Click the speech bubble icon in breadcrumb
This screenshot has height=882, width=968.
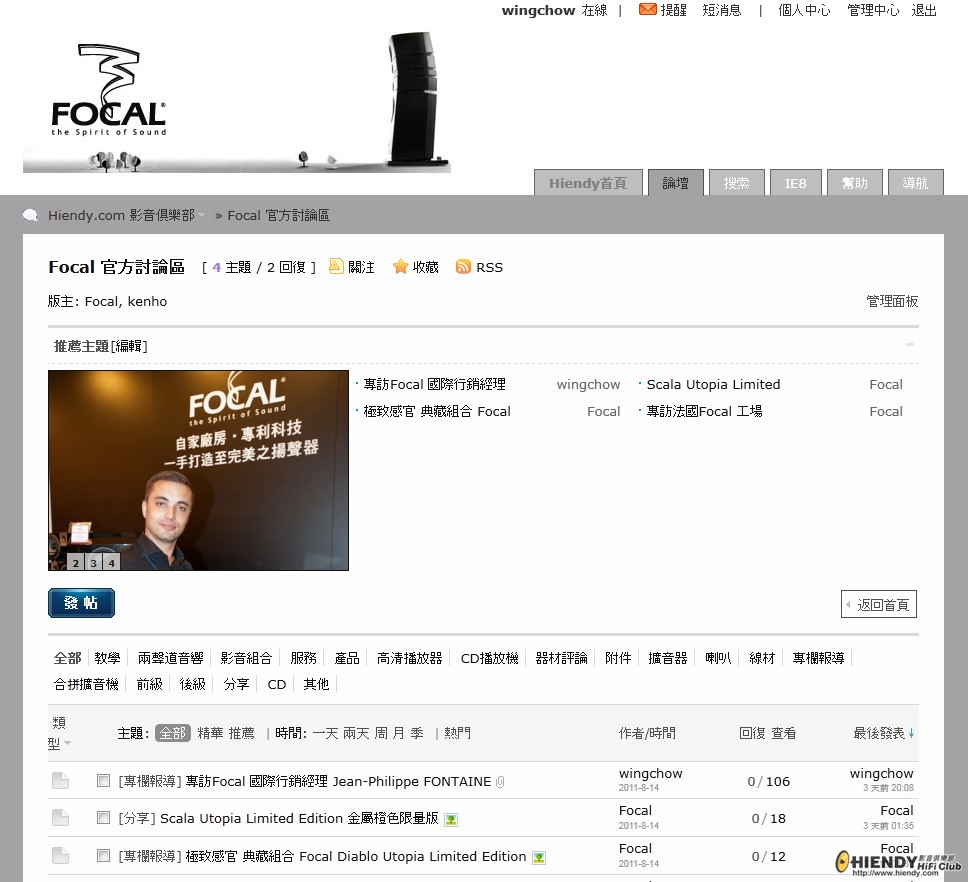[x=31, y=215]
